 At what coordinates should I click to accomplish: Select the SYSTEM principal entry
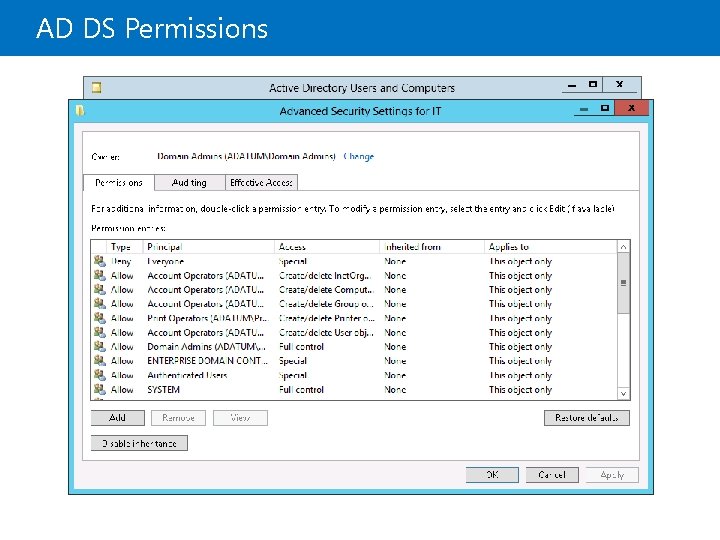tap(163, 389)
